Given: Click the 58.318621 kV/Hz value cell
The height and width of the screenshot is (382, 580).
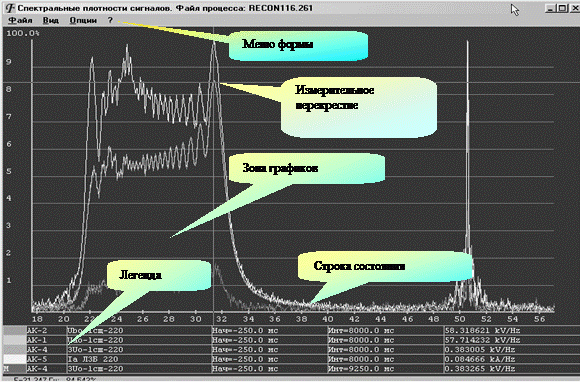Looking at the screenshot, I should pos(482,331).
